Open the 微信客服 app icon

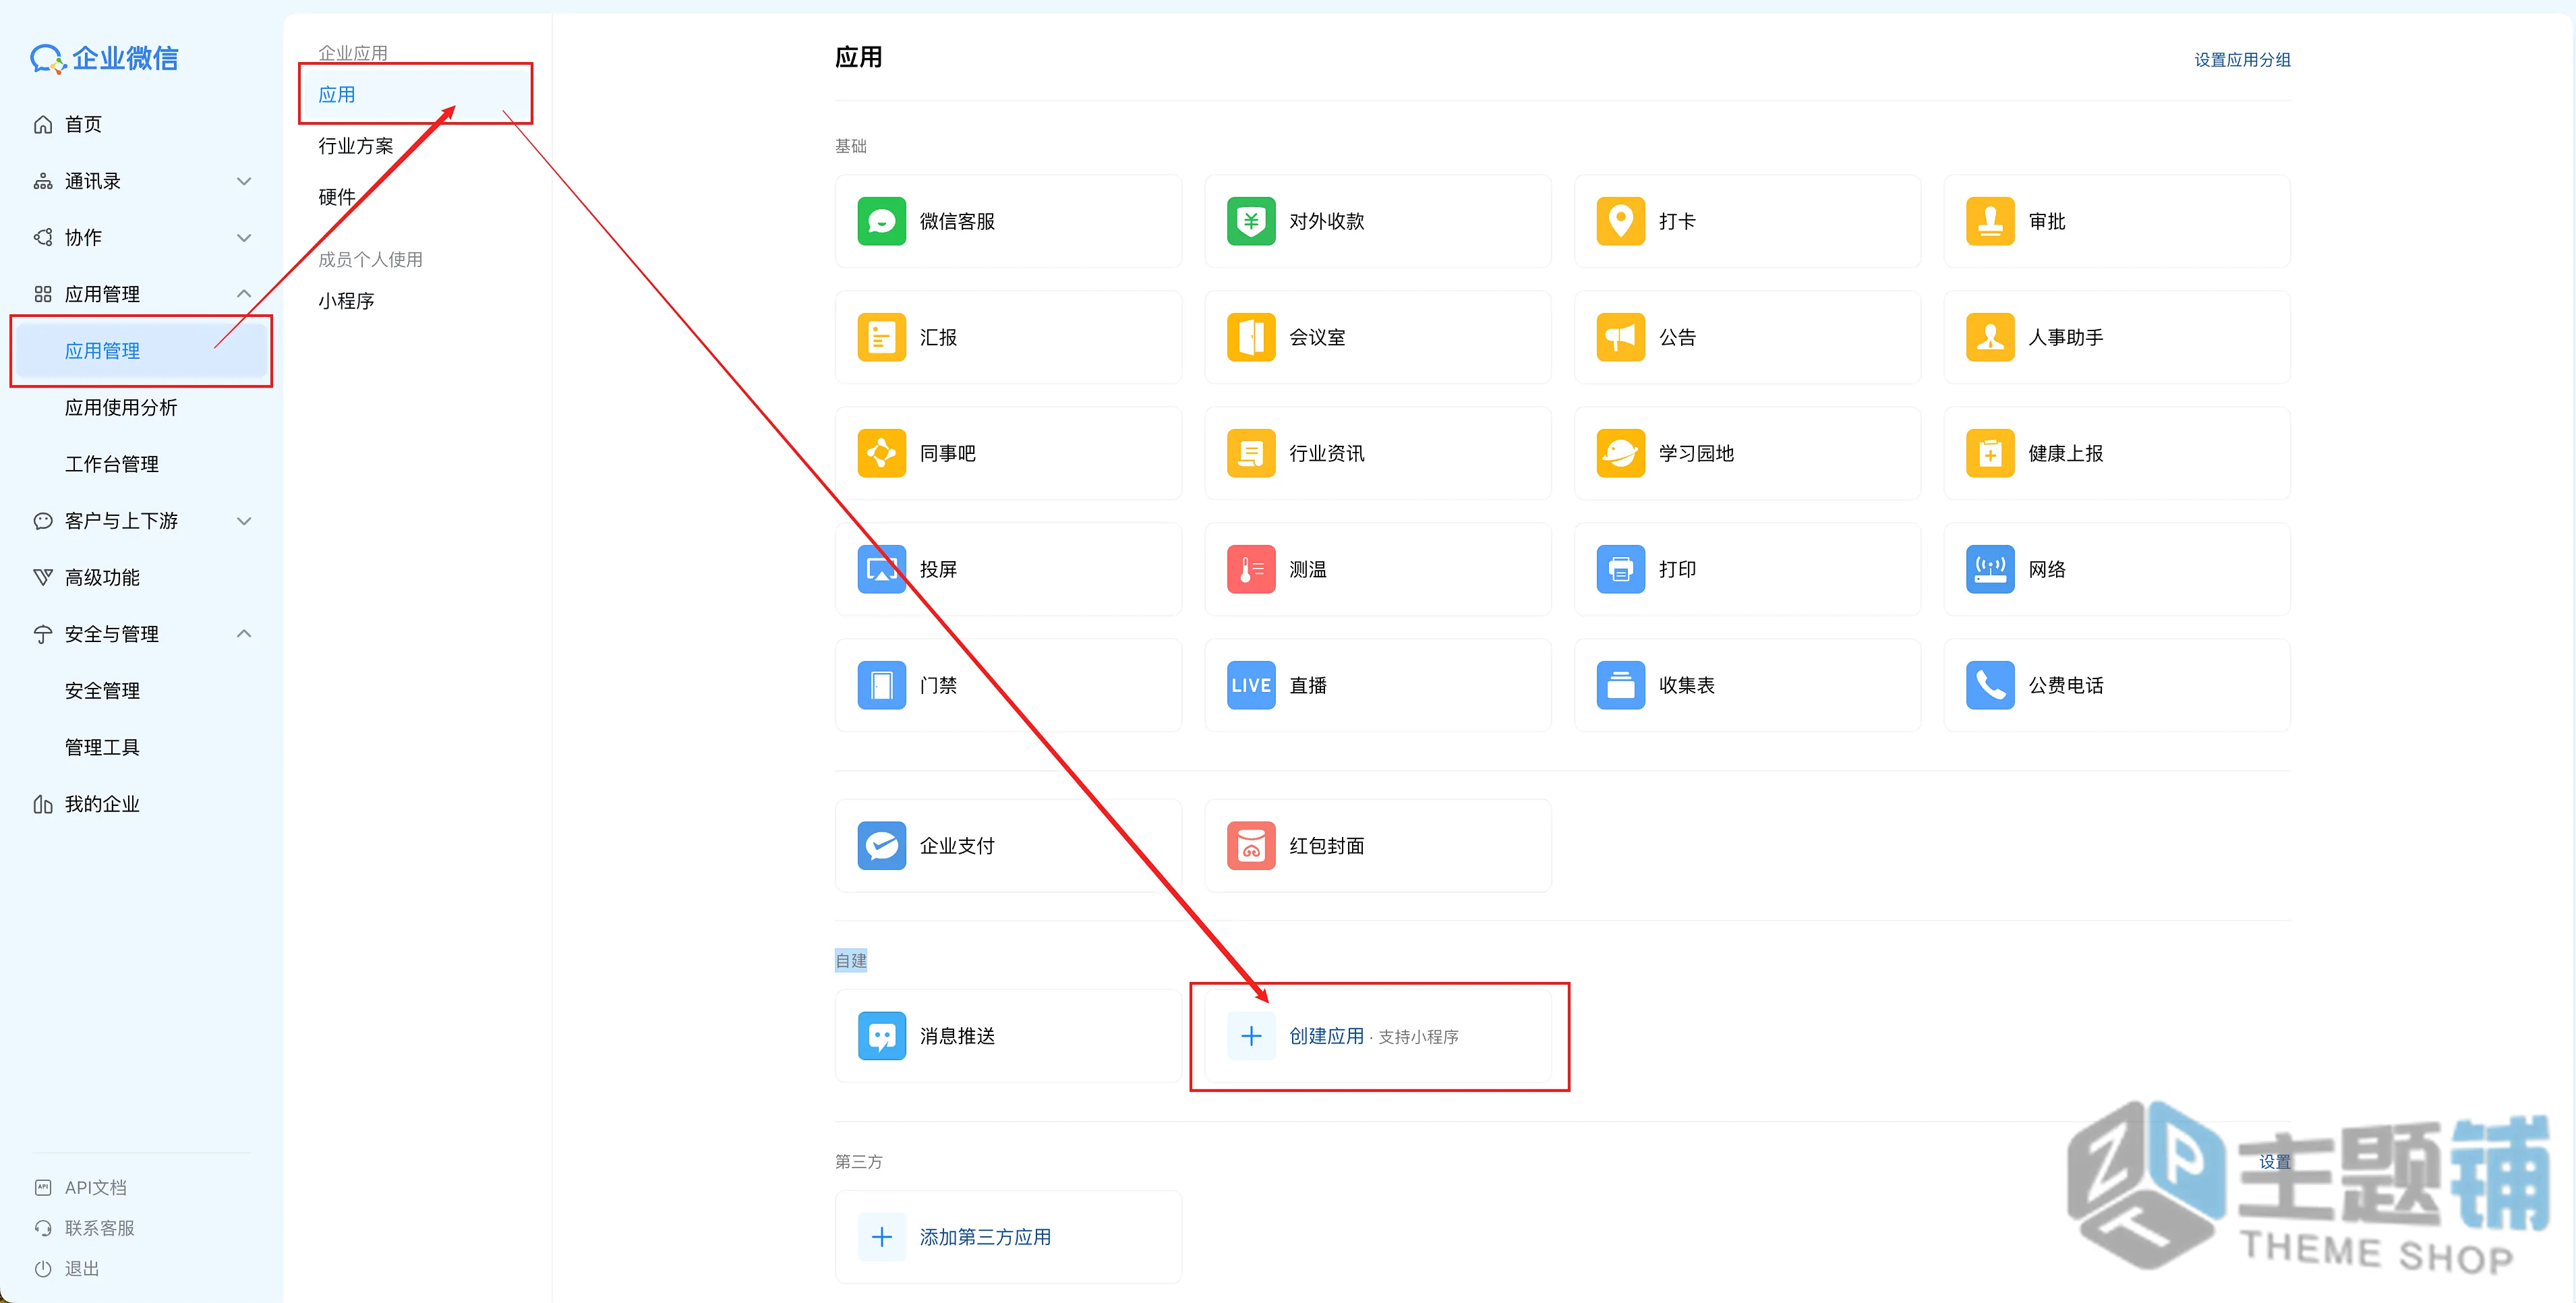[881, 221]
